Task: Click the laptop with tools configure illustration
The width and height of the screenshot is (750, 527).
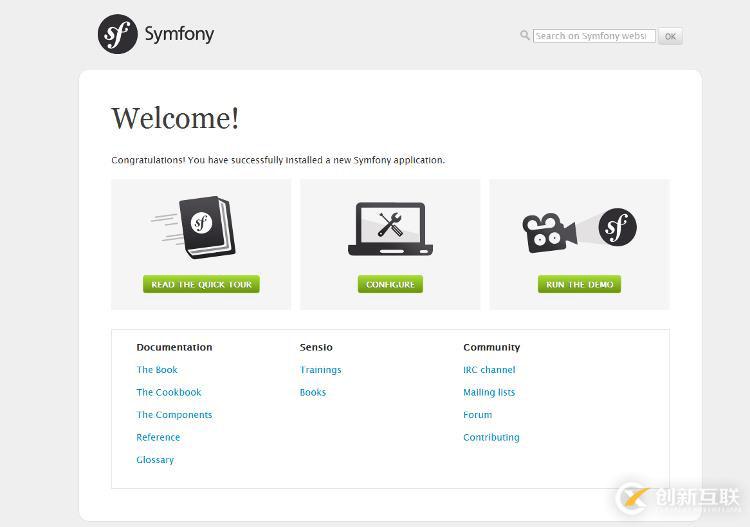Action: coord(390,229)
